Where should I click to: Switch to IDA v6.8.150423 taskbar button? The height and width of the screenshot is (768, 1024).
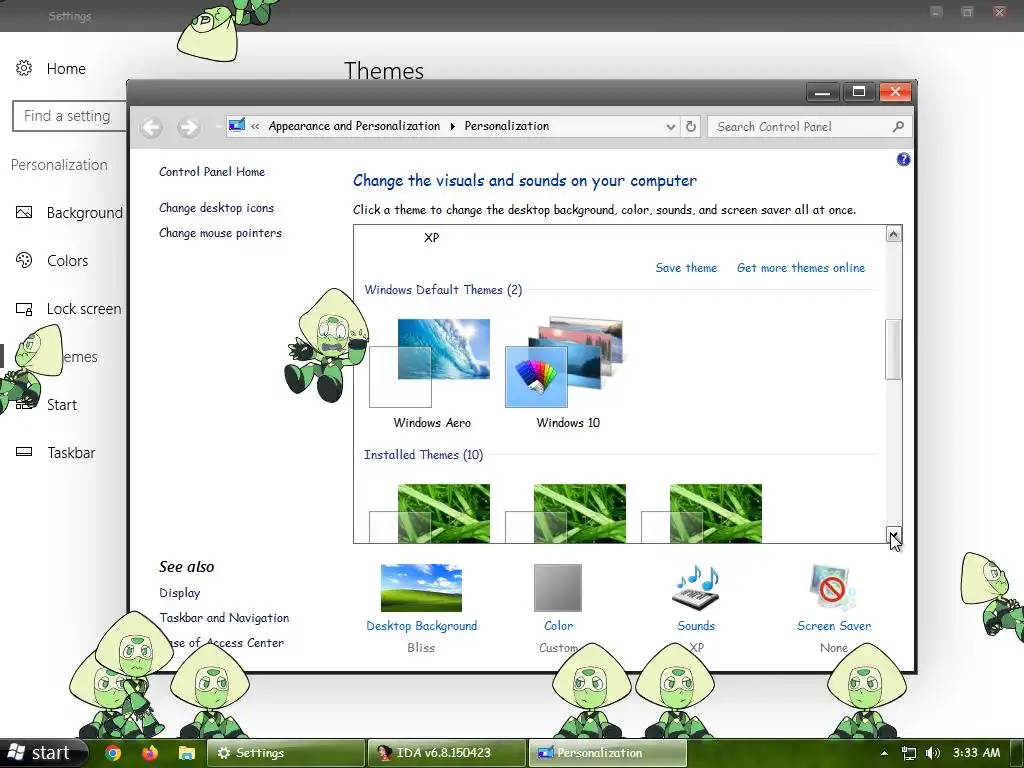[447, 753]
